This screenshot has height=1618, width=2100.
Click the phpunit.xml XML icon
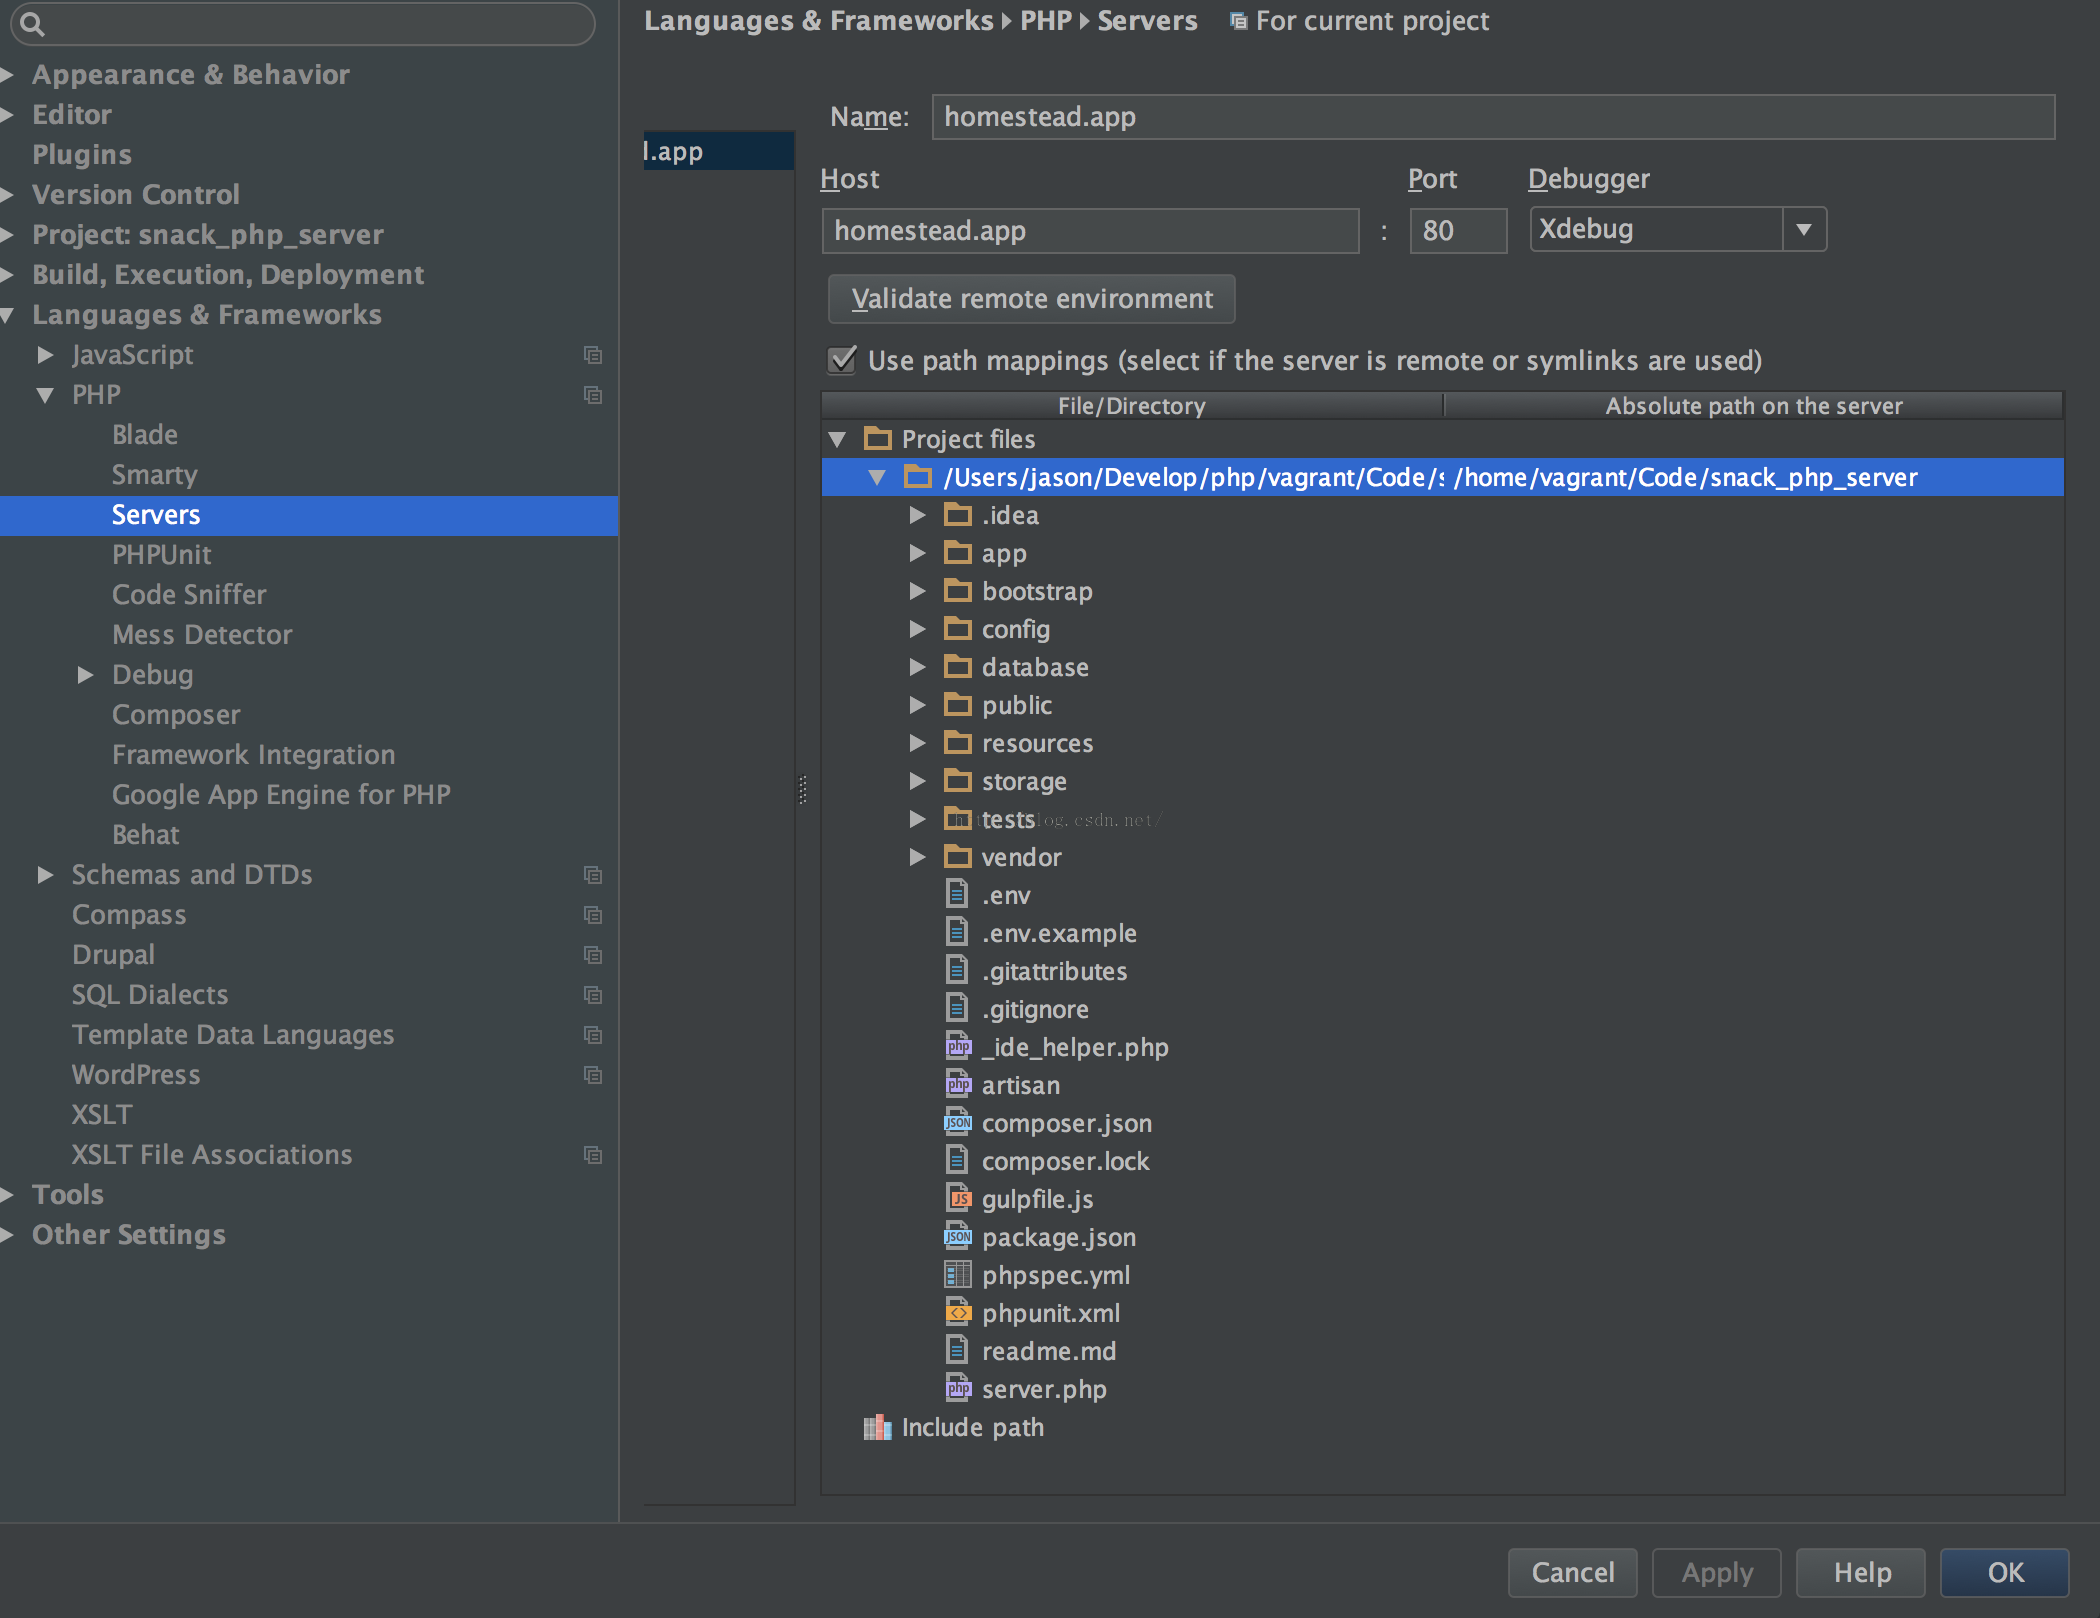coord(958,1312)
